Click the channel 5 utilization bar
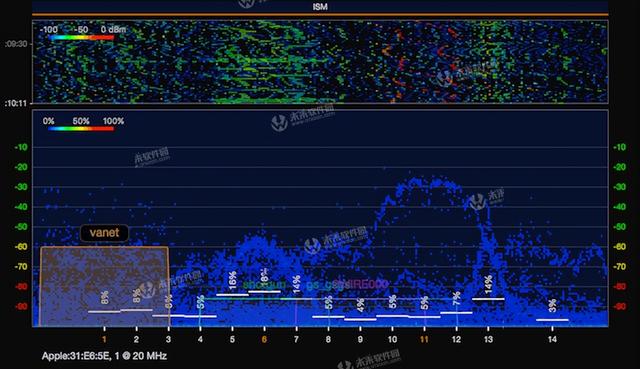The width and height of the screenshot is (640, 369). [232, 295]
